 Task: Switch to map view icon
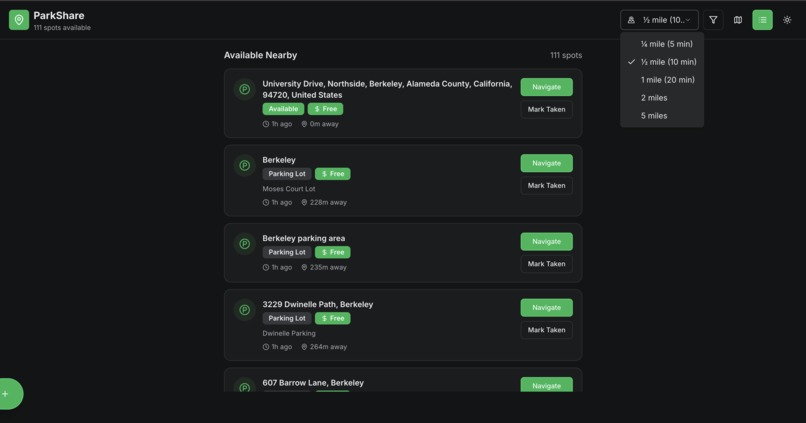click(738, 20)
